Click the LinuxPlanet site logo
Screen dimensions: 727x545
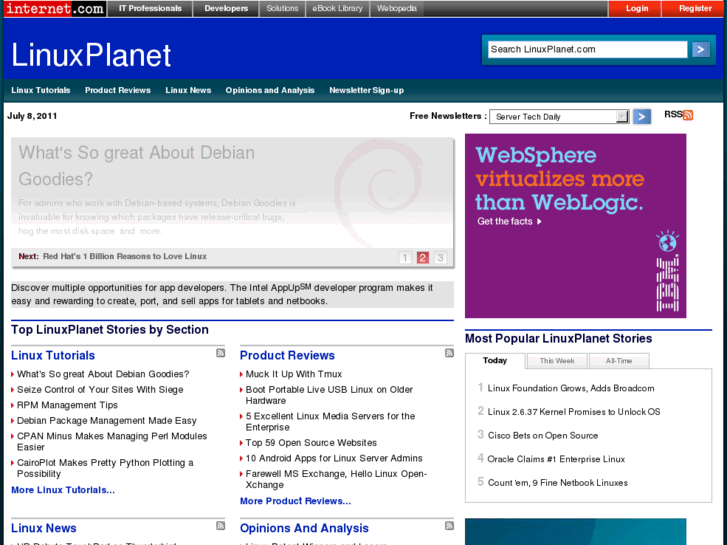click(x=91, y=55)
